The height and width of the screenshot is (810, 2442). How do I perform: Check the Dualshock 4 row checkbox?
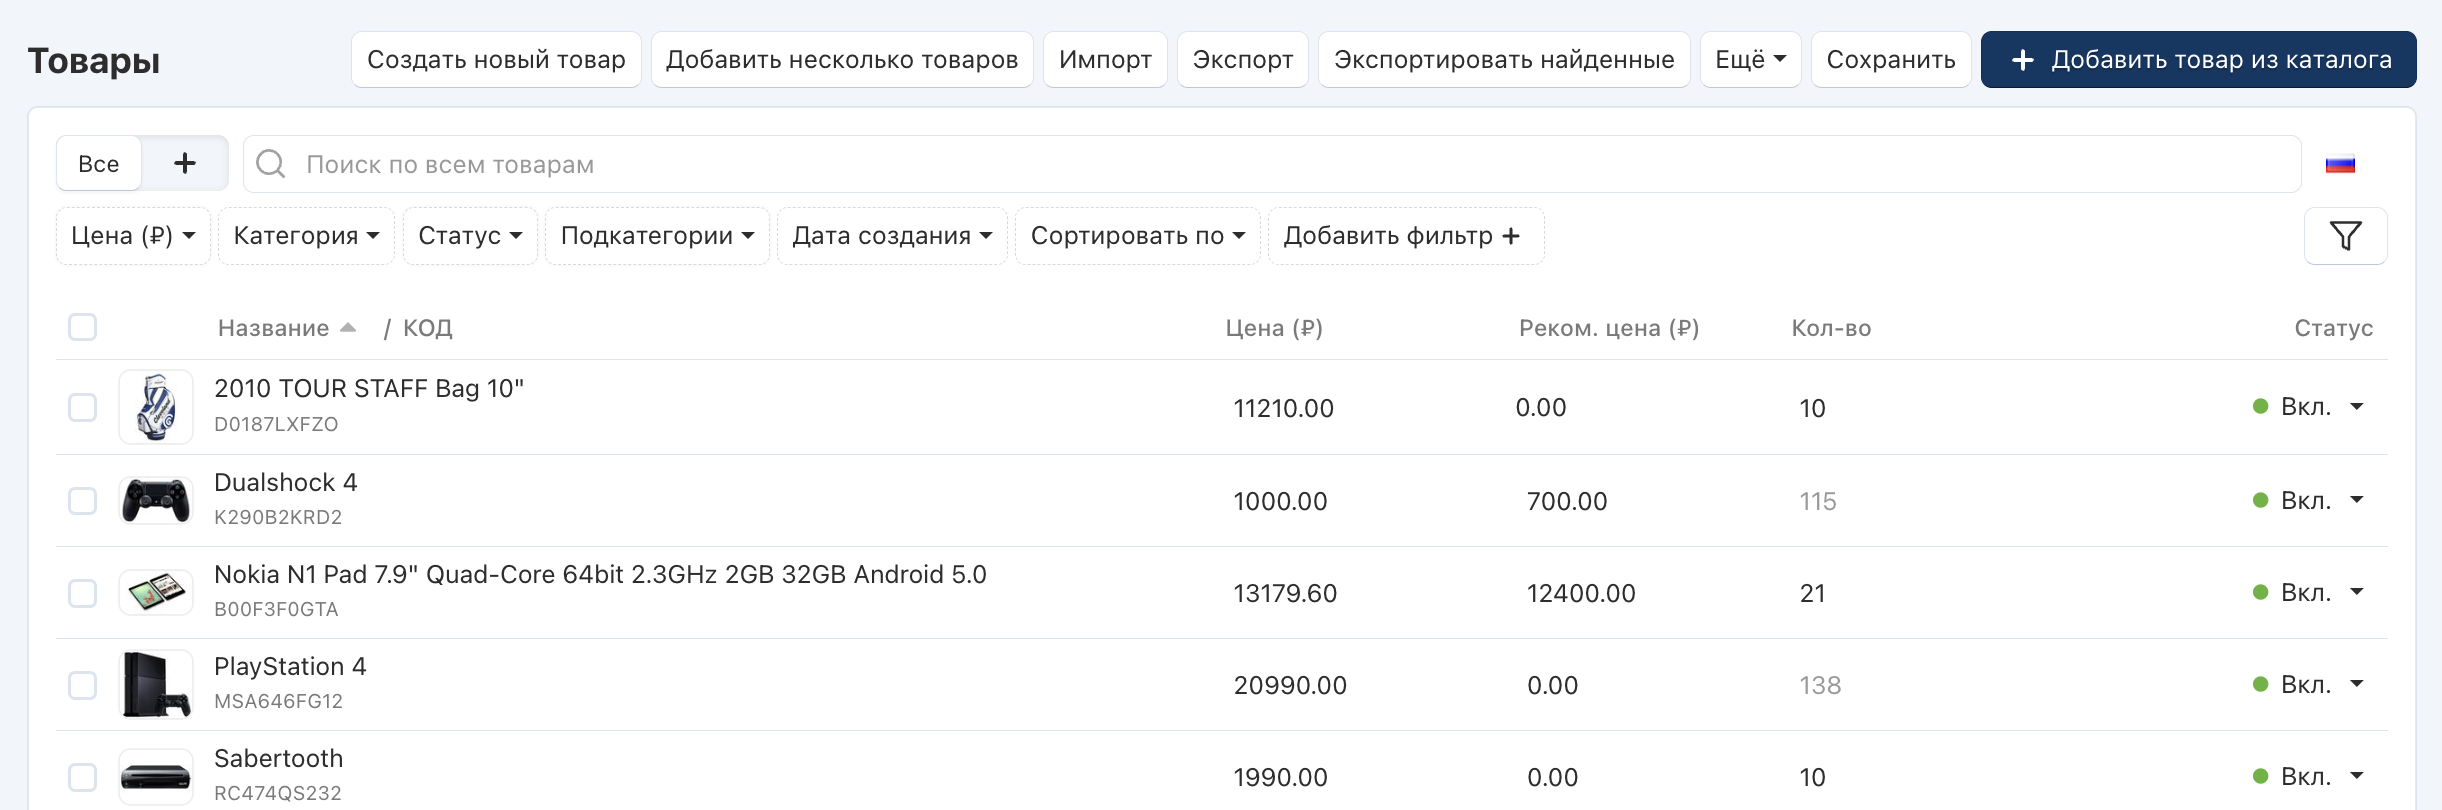click(x=83, y=501)
